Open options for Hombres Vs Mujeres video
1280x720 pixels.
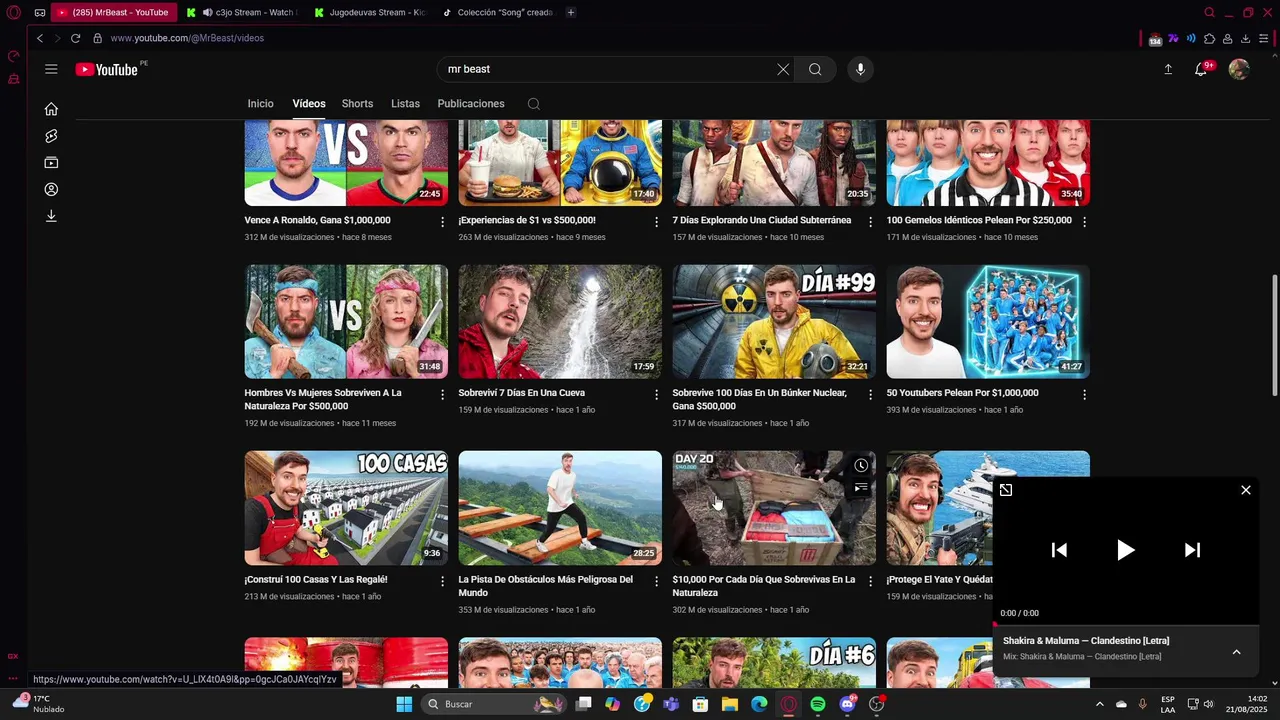coord(442,395)
